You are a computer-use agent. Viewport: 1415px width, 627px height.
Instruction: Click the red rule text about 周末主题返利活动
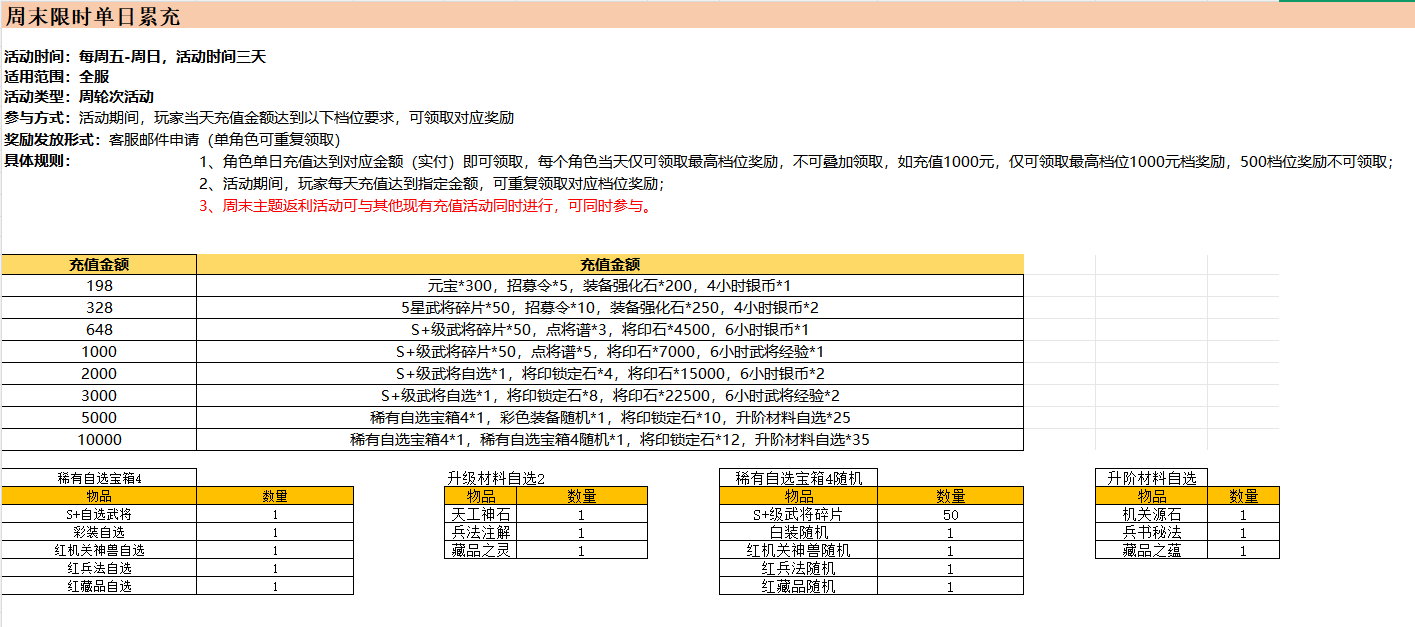coord(426,207)
